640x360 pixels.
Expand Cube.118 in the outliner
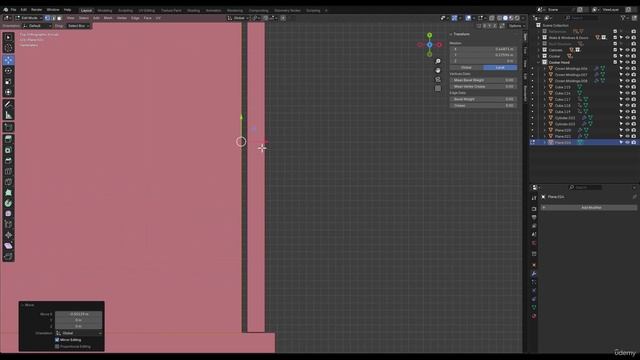pos(544,106)
